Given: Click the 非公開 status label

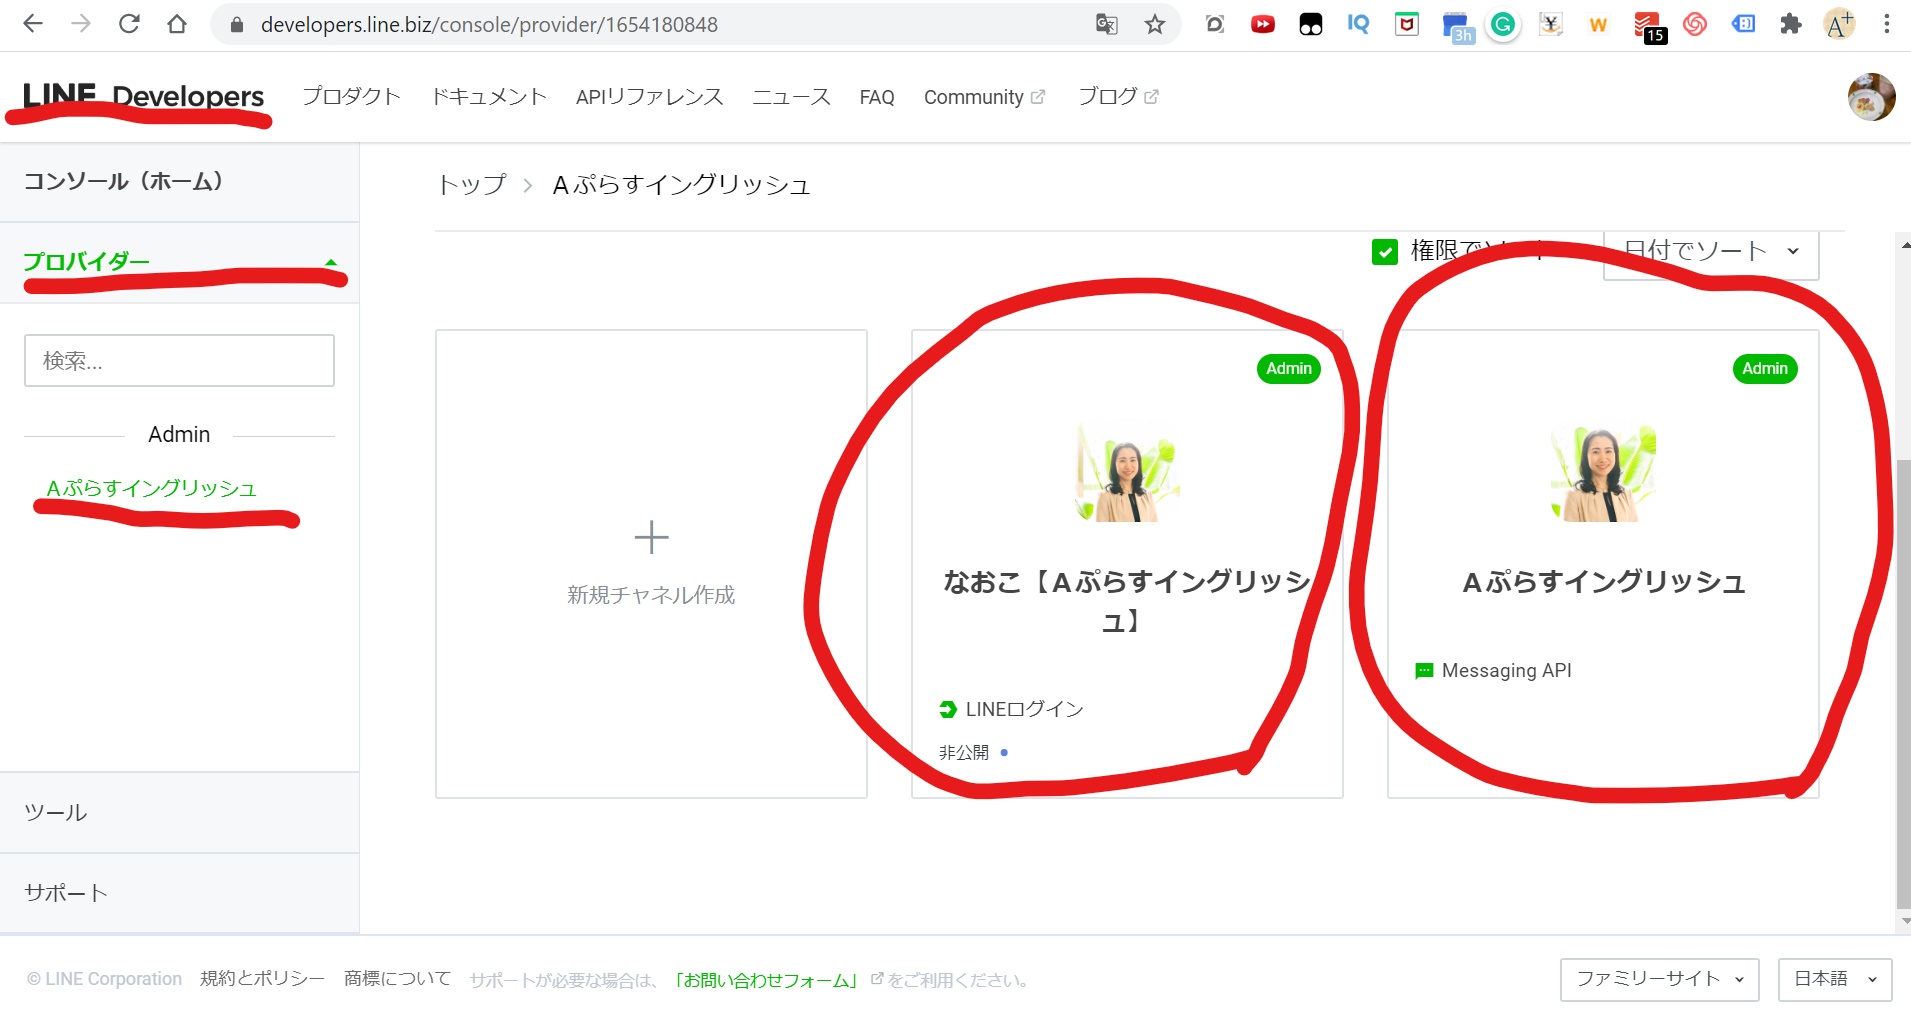Looking at the screenshot, I should coord(964,752).
